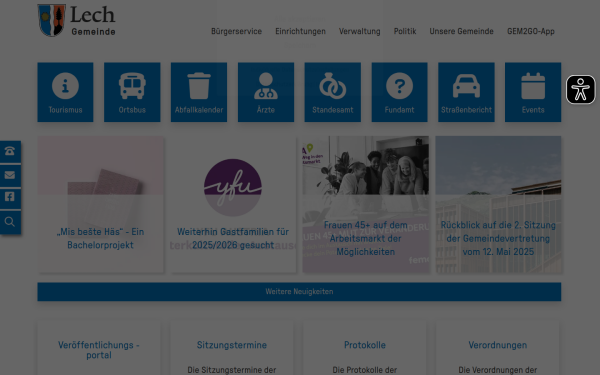This screenshot has width=600, height=375.
Task: Open the Events calendar tile
Action: pos(533,92)
